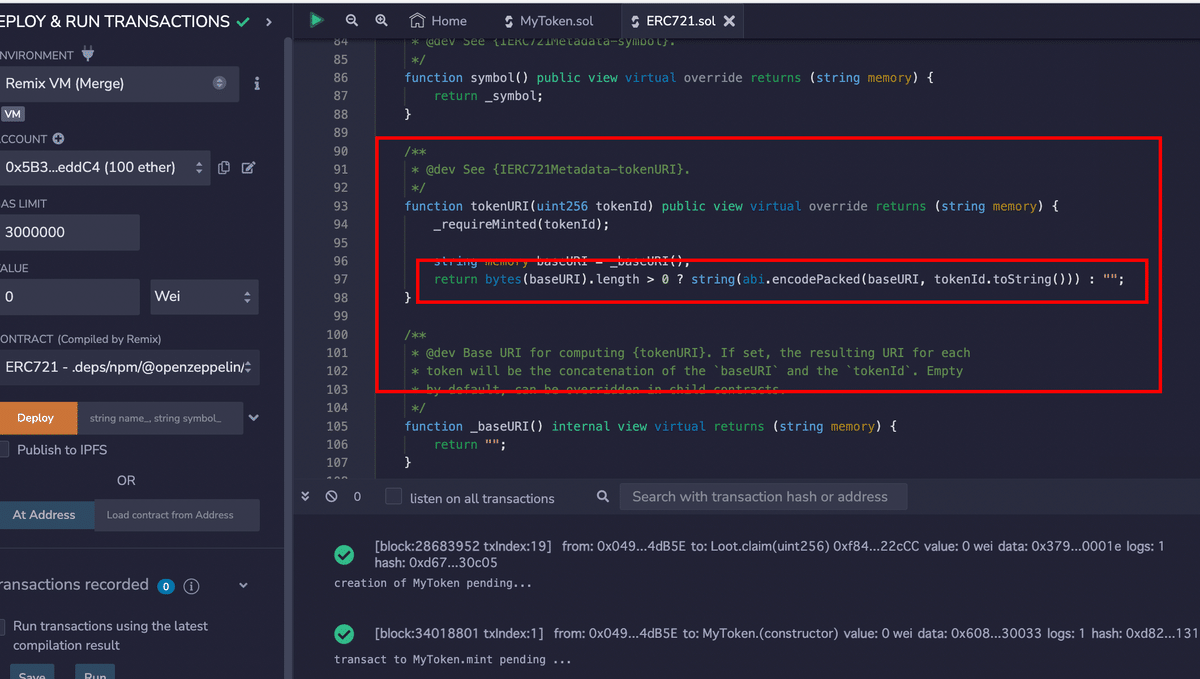The height and width of the screenshot is (679, 1200).
Task: Click the value amount input field
Action: (x=69, y=297)
